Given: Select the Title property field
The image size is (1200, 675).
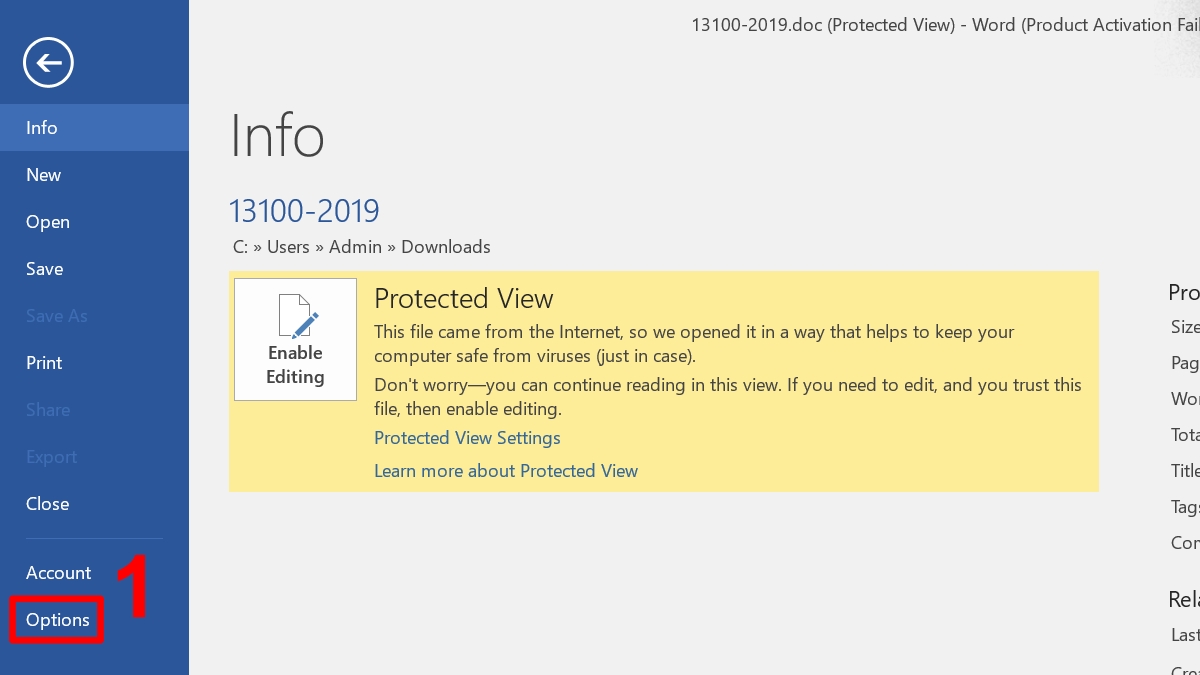Looking at the screenshot, I should pos(1185,470).
